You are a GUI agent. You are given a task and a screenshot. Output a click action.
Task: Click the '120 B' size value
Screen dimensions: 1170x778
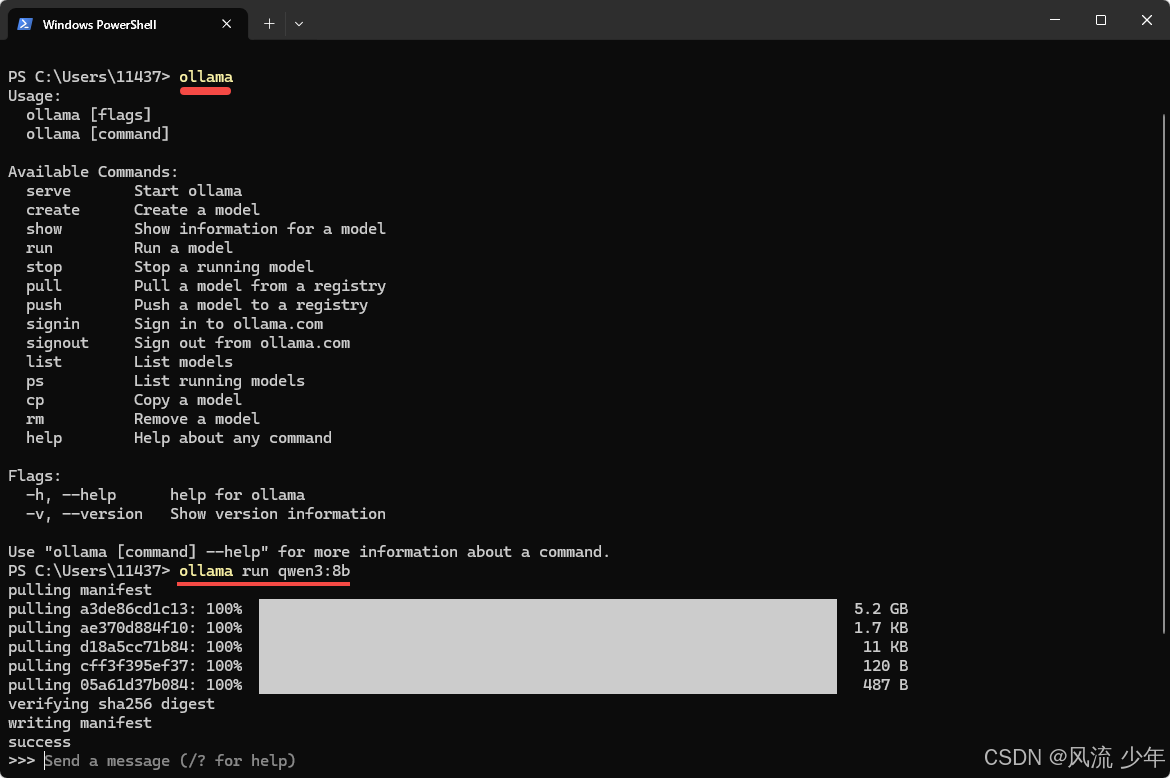[886, 666]
